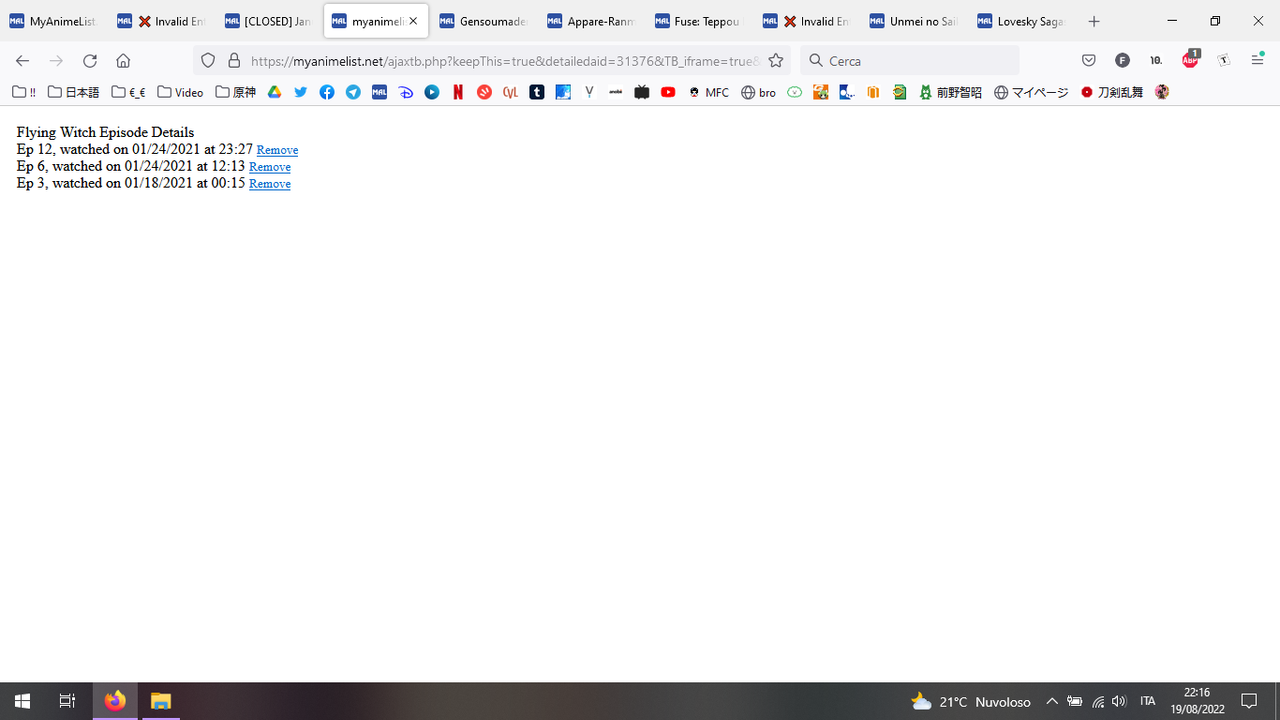The image size is (1280, 720).
Task: Open the Google Drive bookmark
Action: point(274,92)
